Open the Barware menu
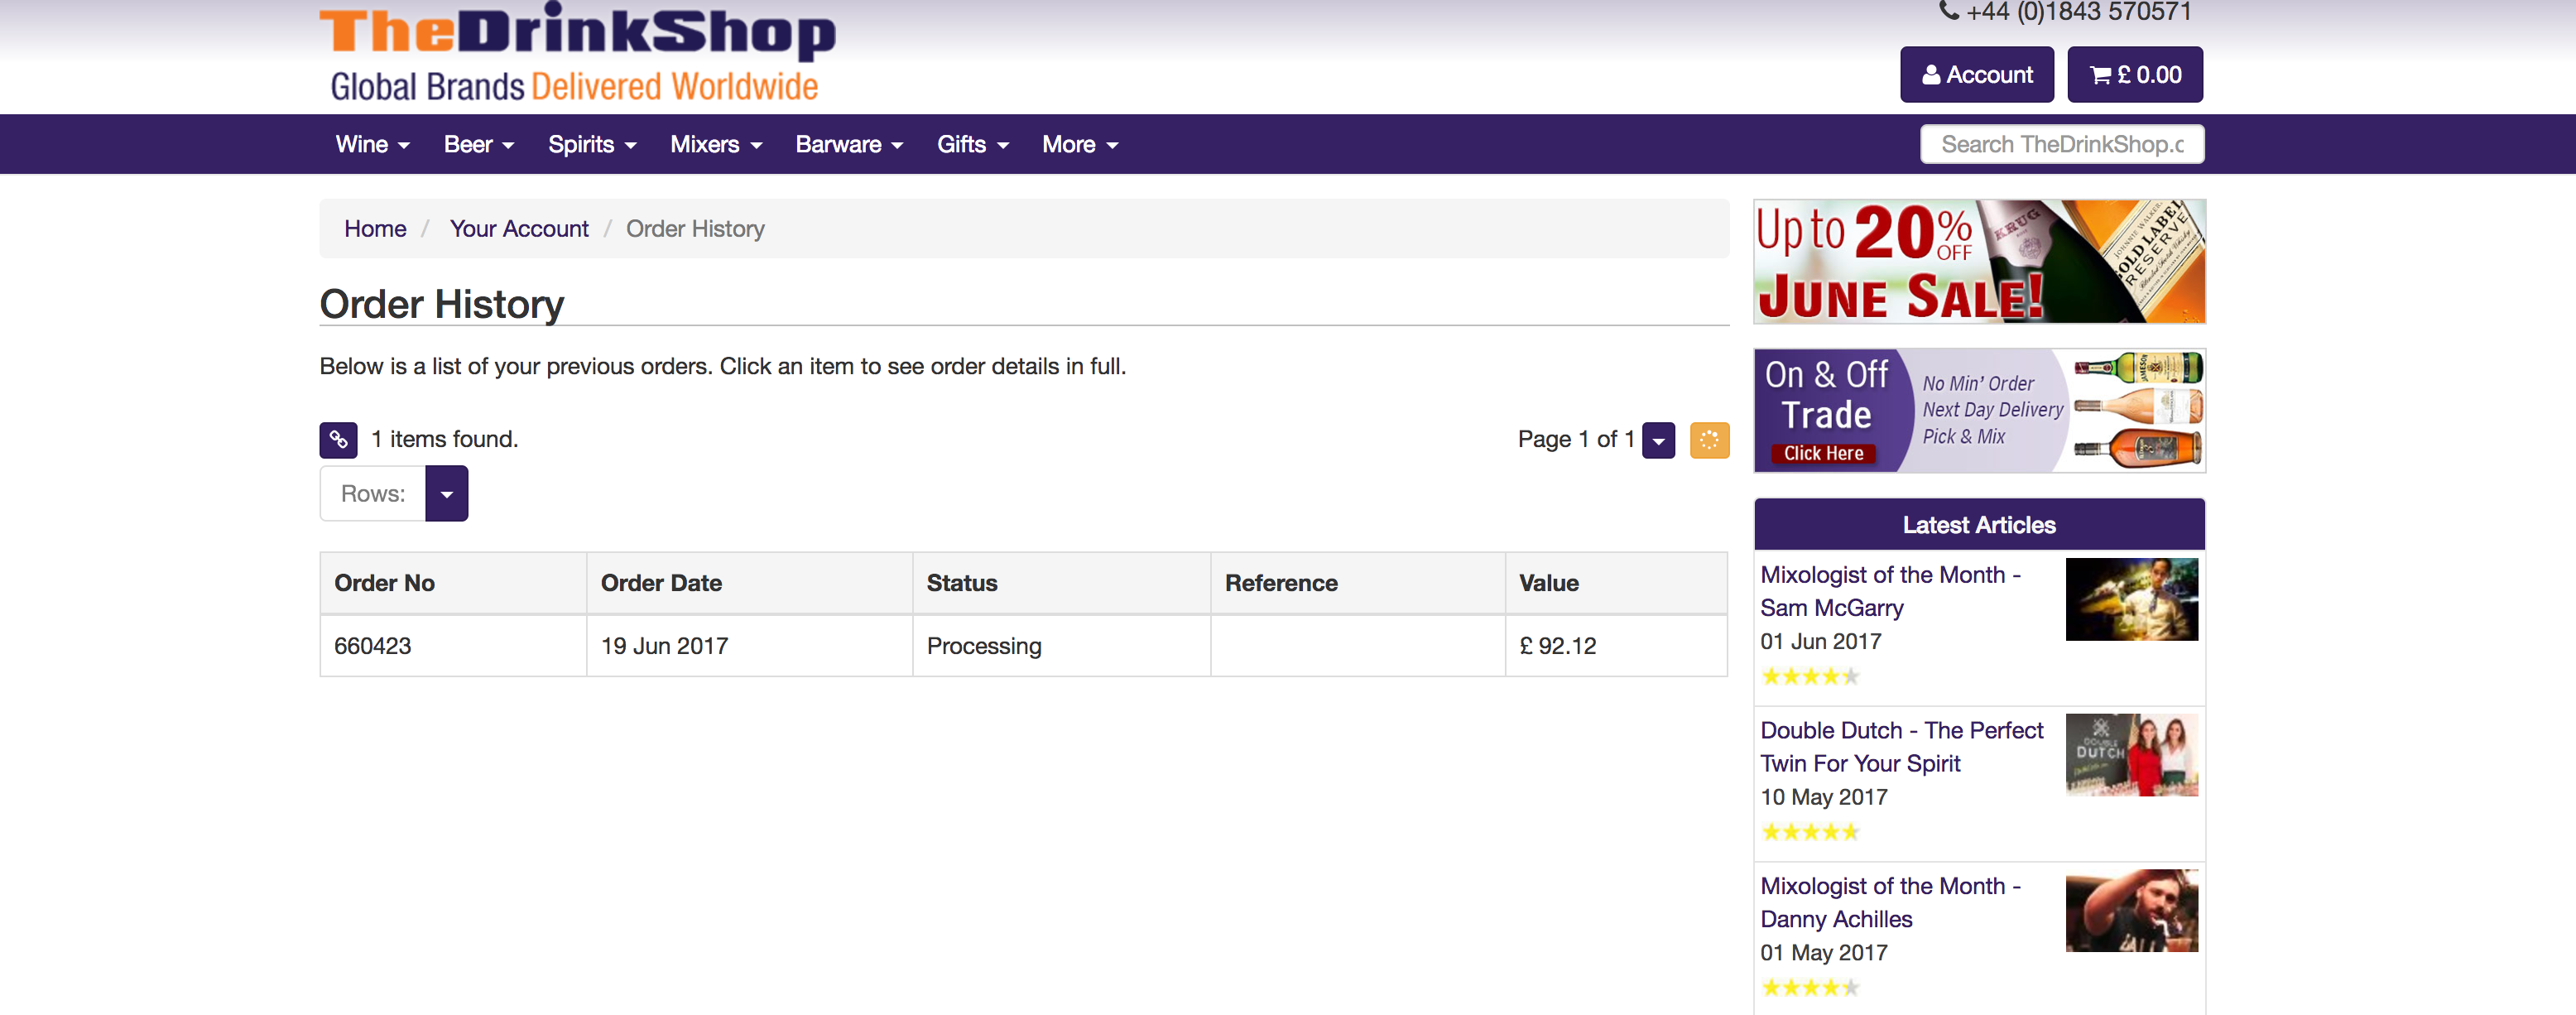 coord(848,145)
